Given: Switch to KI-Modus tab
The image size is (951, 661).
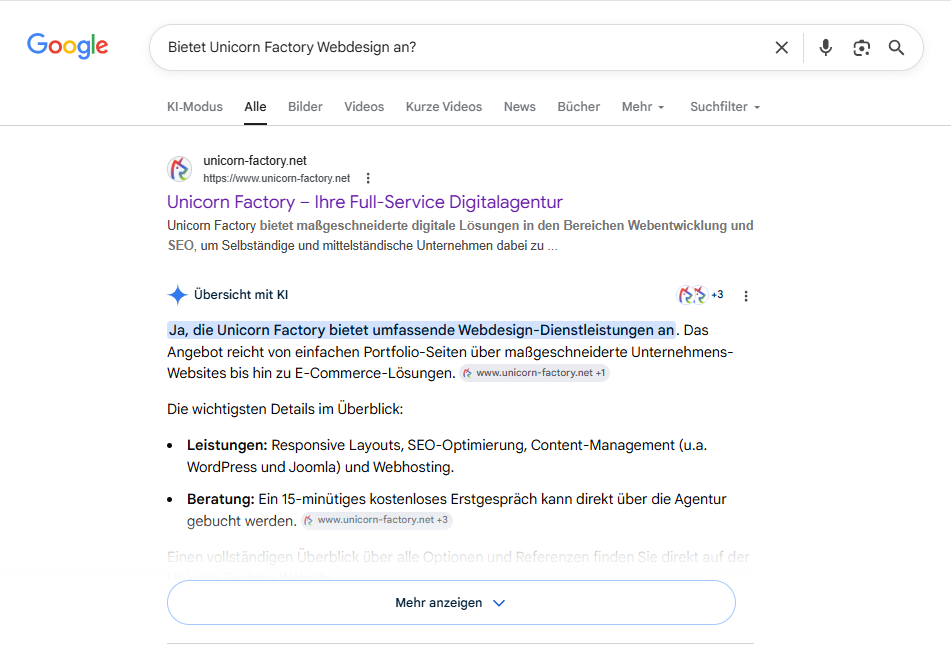Looking at the screenshot, I should (x=195, y=107).
